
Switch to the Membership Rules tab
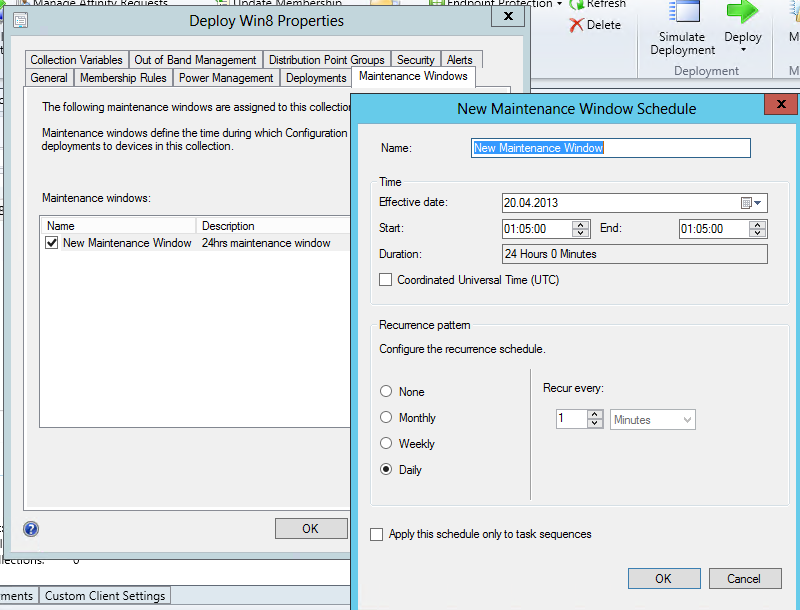[x=123, y=78]
